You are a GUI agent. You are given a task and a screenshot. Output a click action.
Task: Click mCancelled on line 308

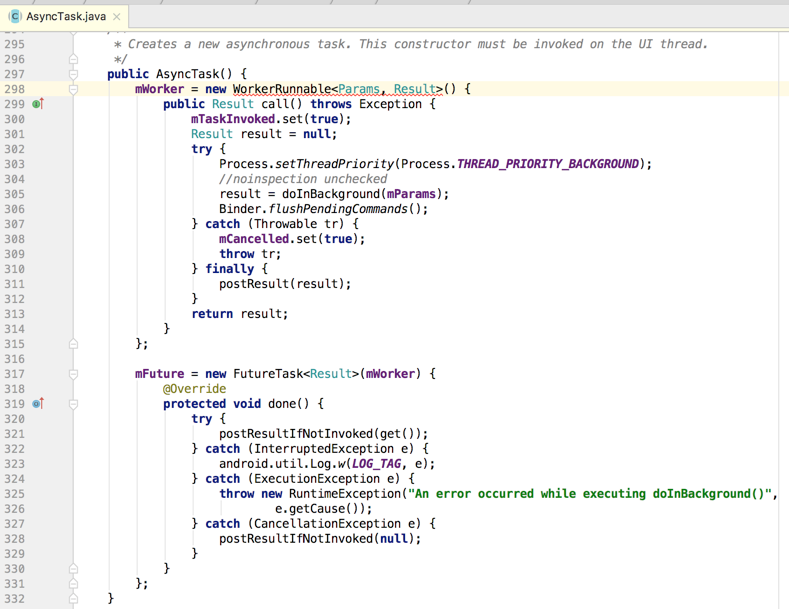click(x=254, y=239)
